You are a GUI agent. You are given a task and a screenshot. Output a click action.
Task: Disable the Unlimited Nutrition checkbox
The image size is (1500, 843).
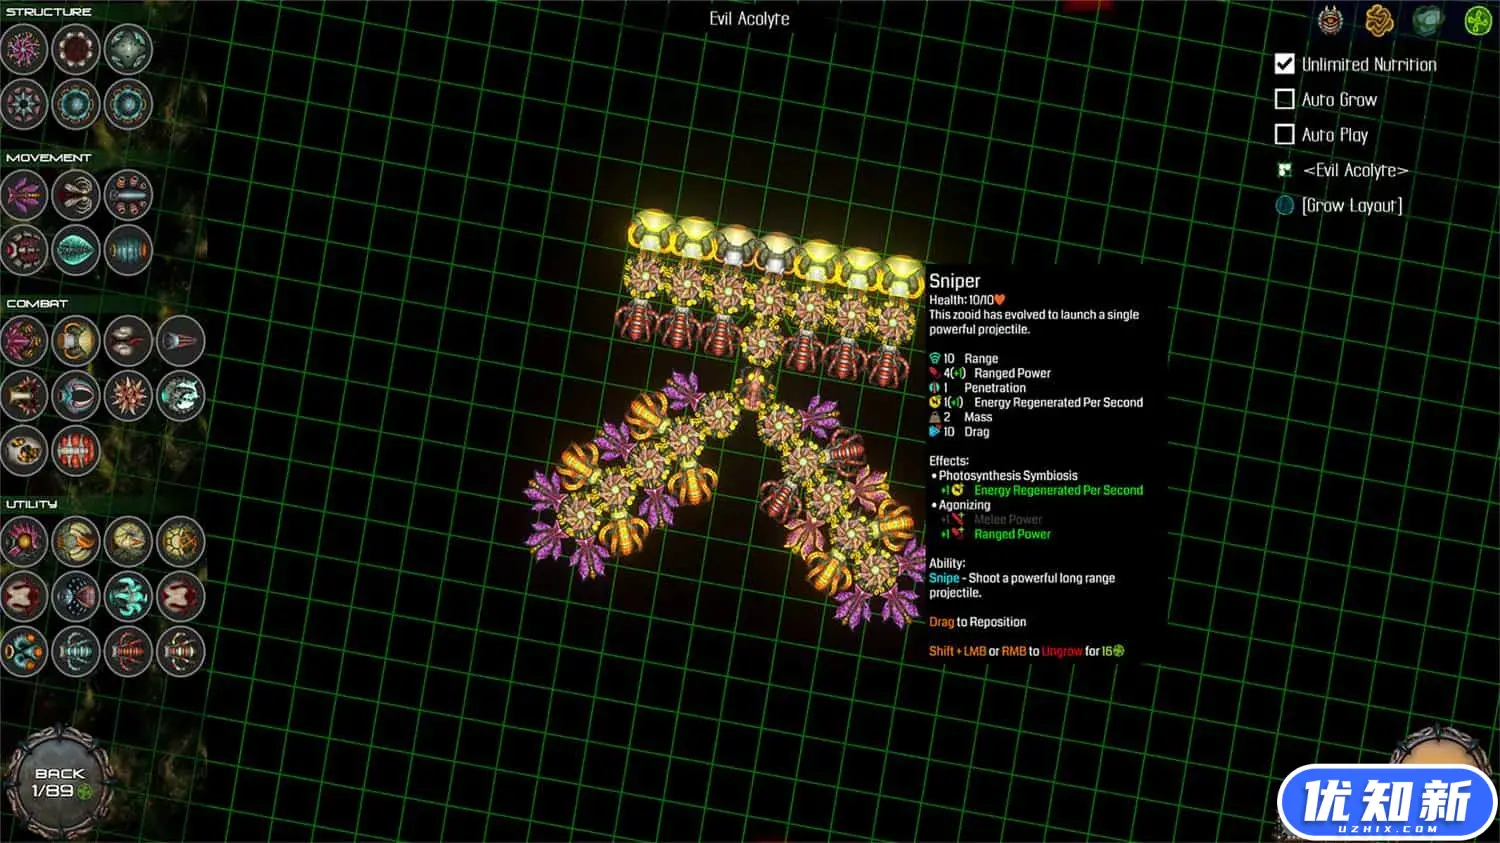click(1285, 64)
